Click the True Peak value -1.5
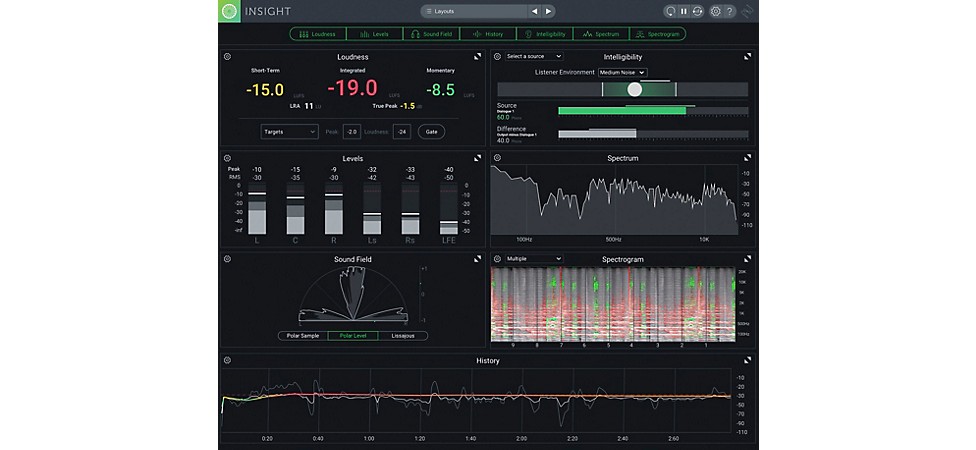 pos(408,106)
